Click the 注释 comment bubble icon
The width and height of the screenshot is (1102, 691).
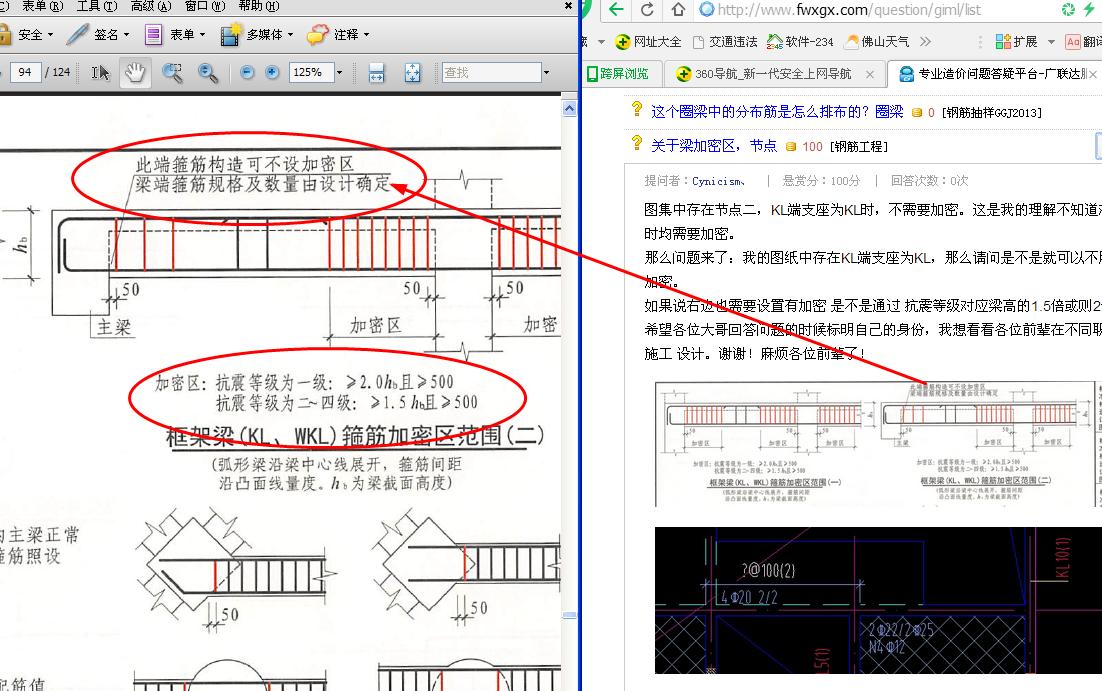coord(317,34)
